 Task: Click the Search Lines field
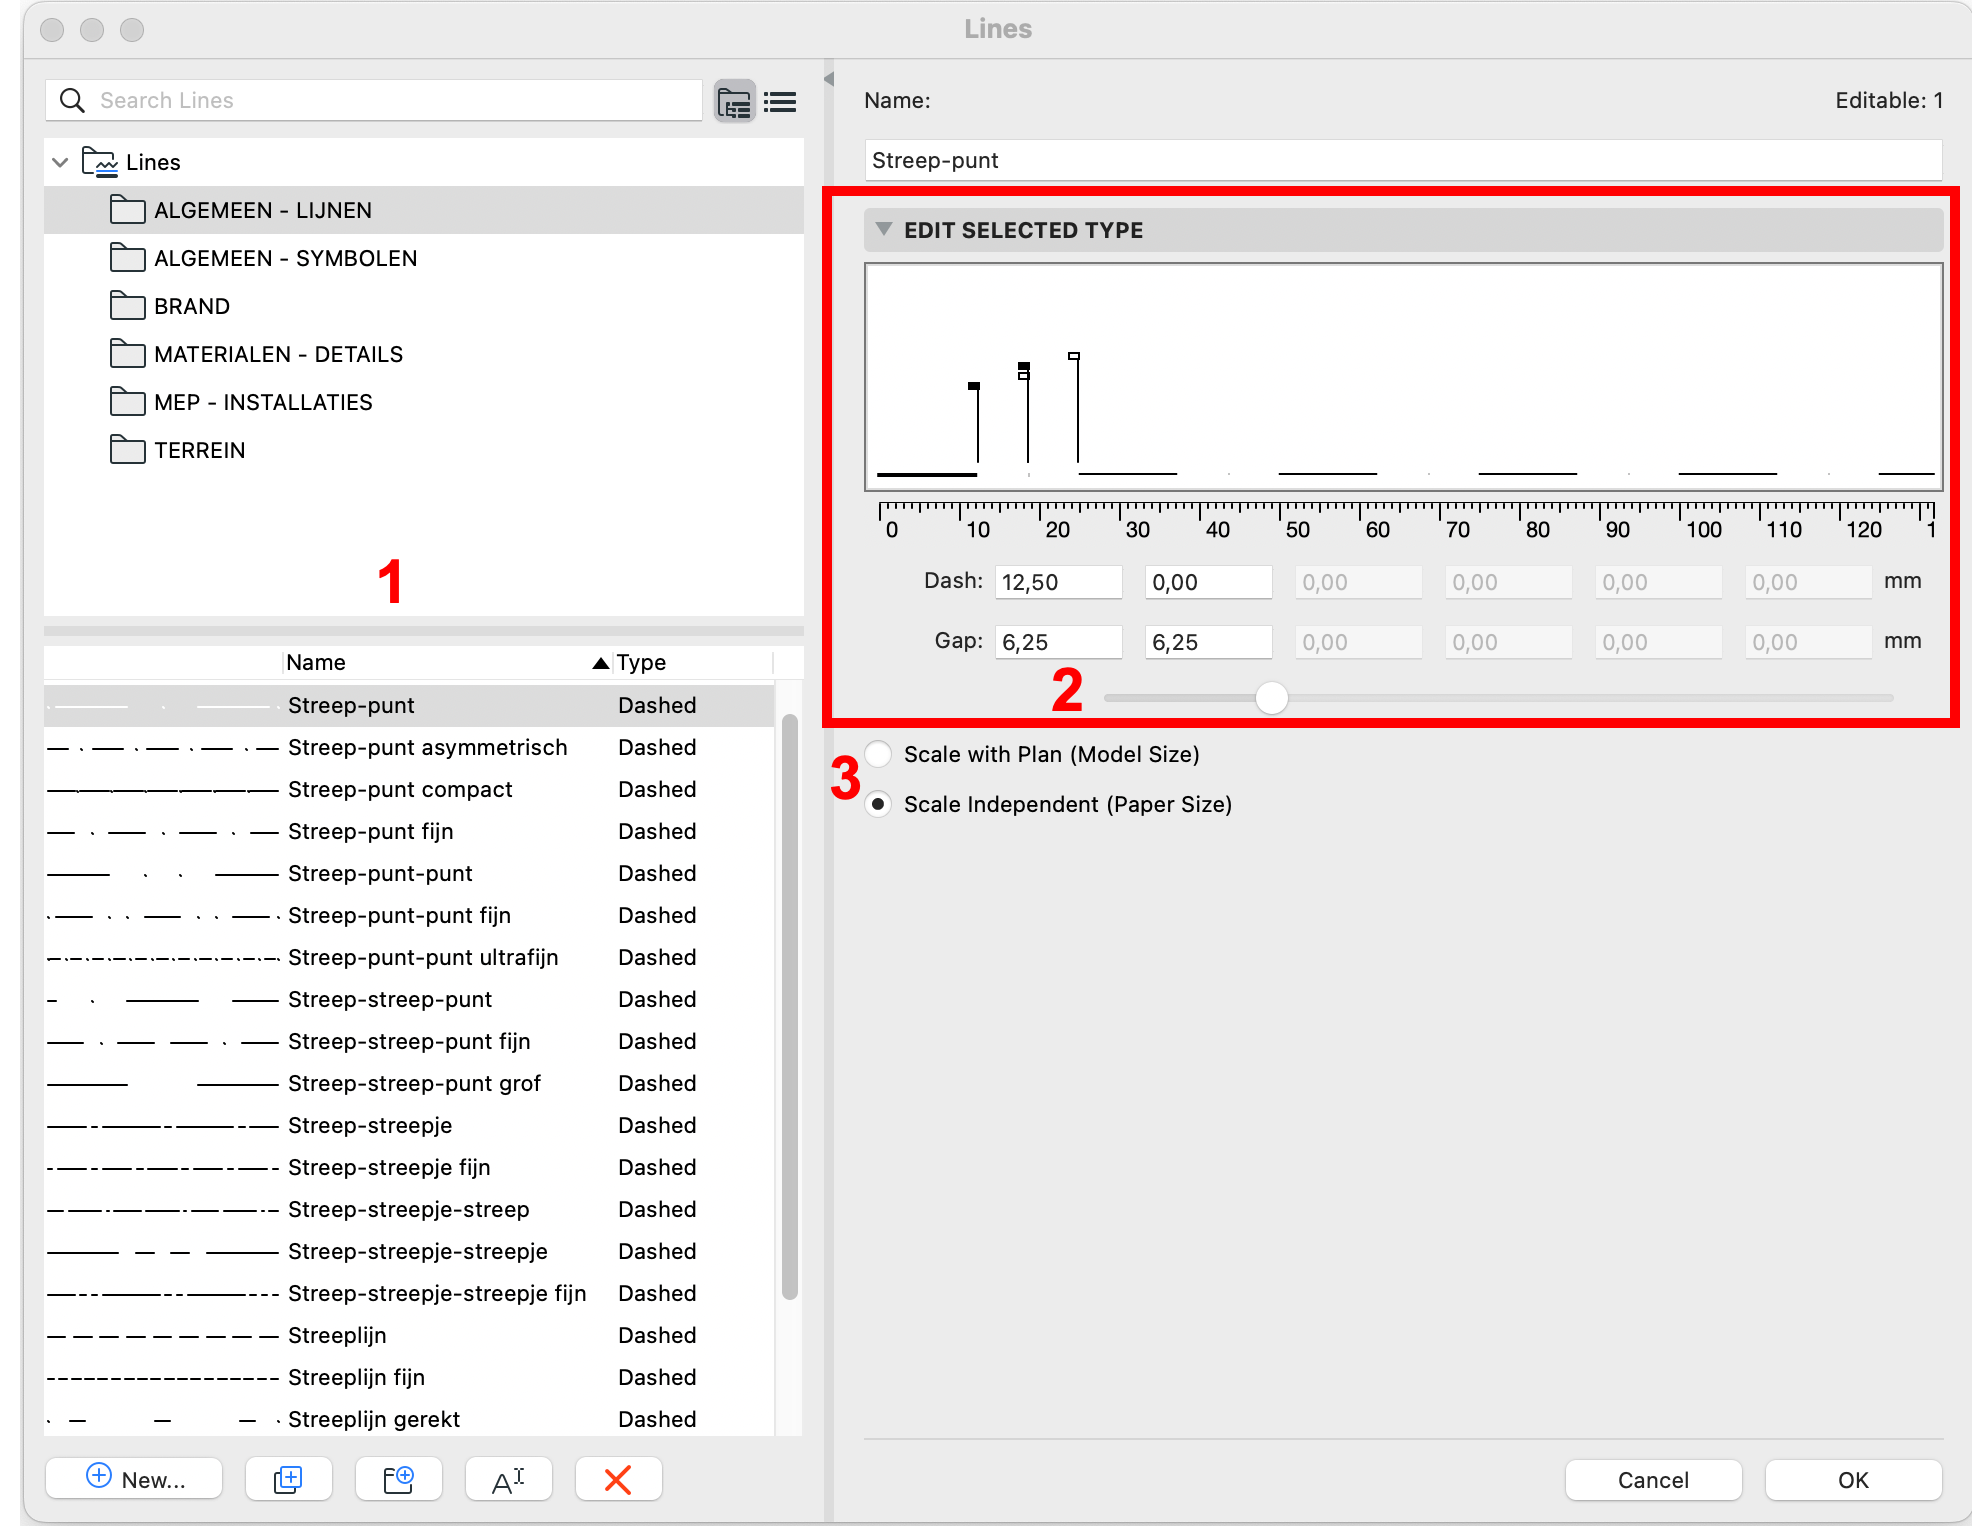pos(374,100)
